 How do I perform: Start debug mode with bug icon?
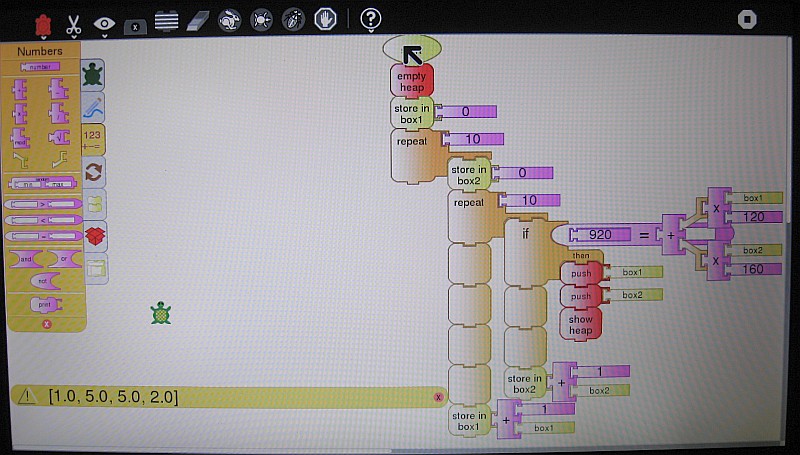coord(293,20)
